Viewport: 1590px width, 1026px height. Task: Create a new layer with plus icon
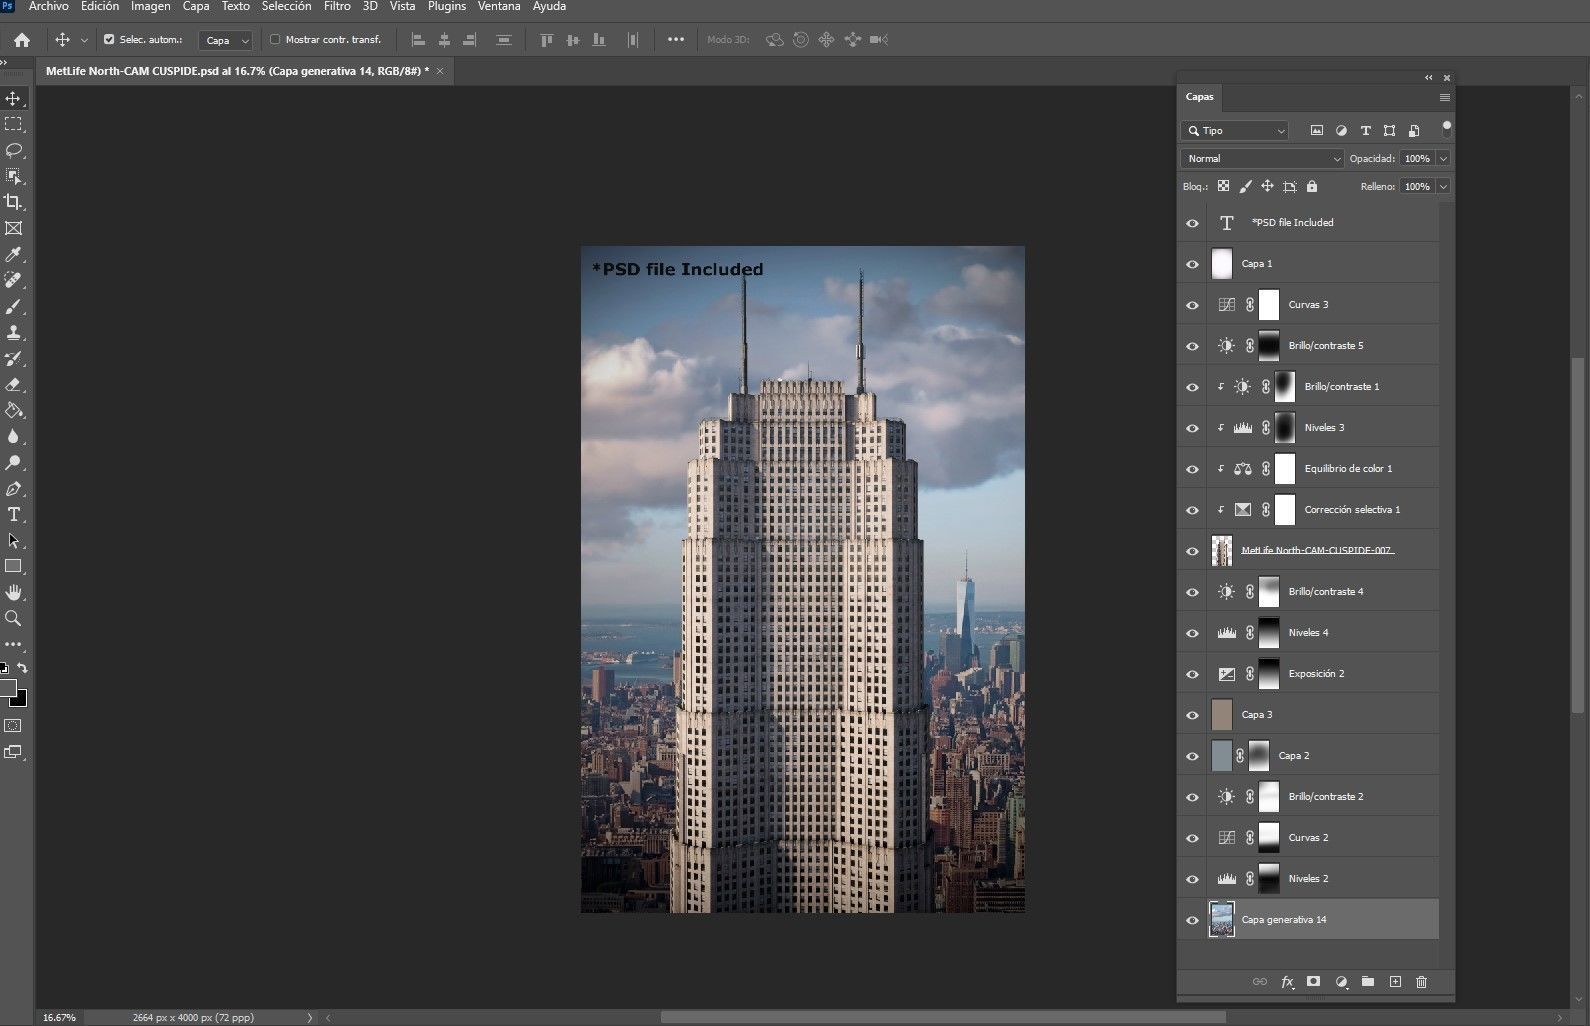tap(1395, 982)
